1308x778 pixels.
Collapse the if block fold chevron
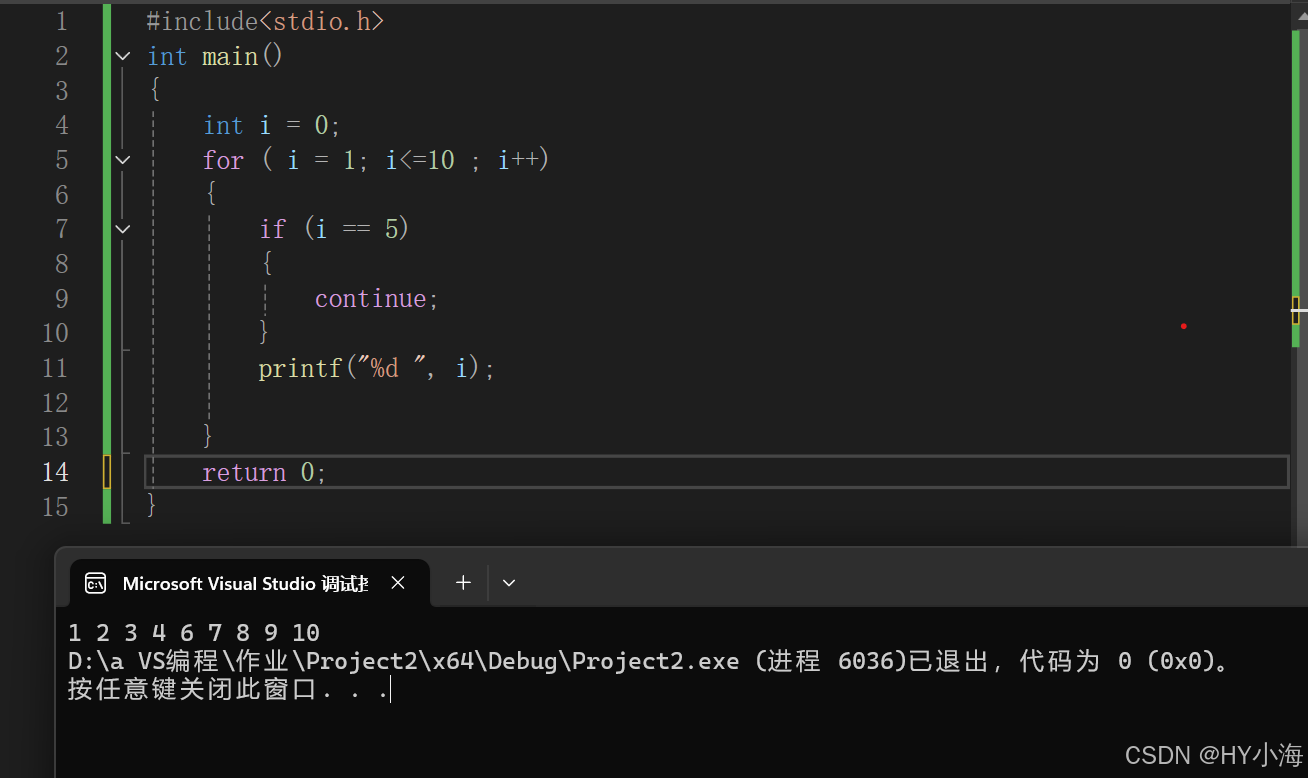pyautogui.click(x=123, y=229)
